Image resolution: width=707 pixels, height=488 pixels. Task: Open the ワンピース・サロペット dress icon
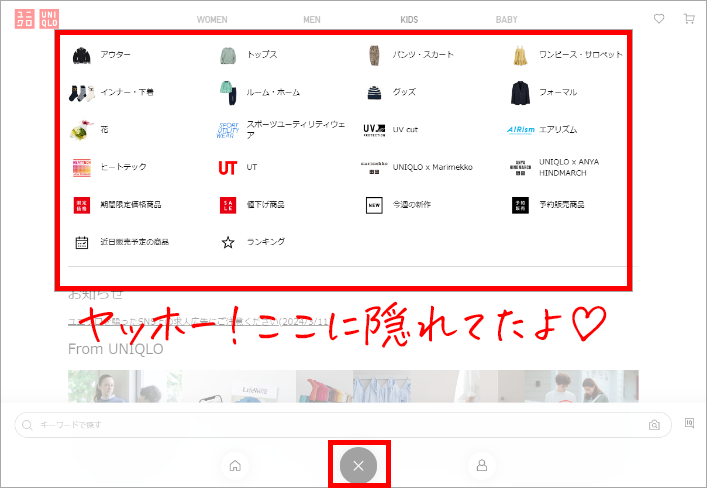(520, 55)
